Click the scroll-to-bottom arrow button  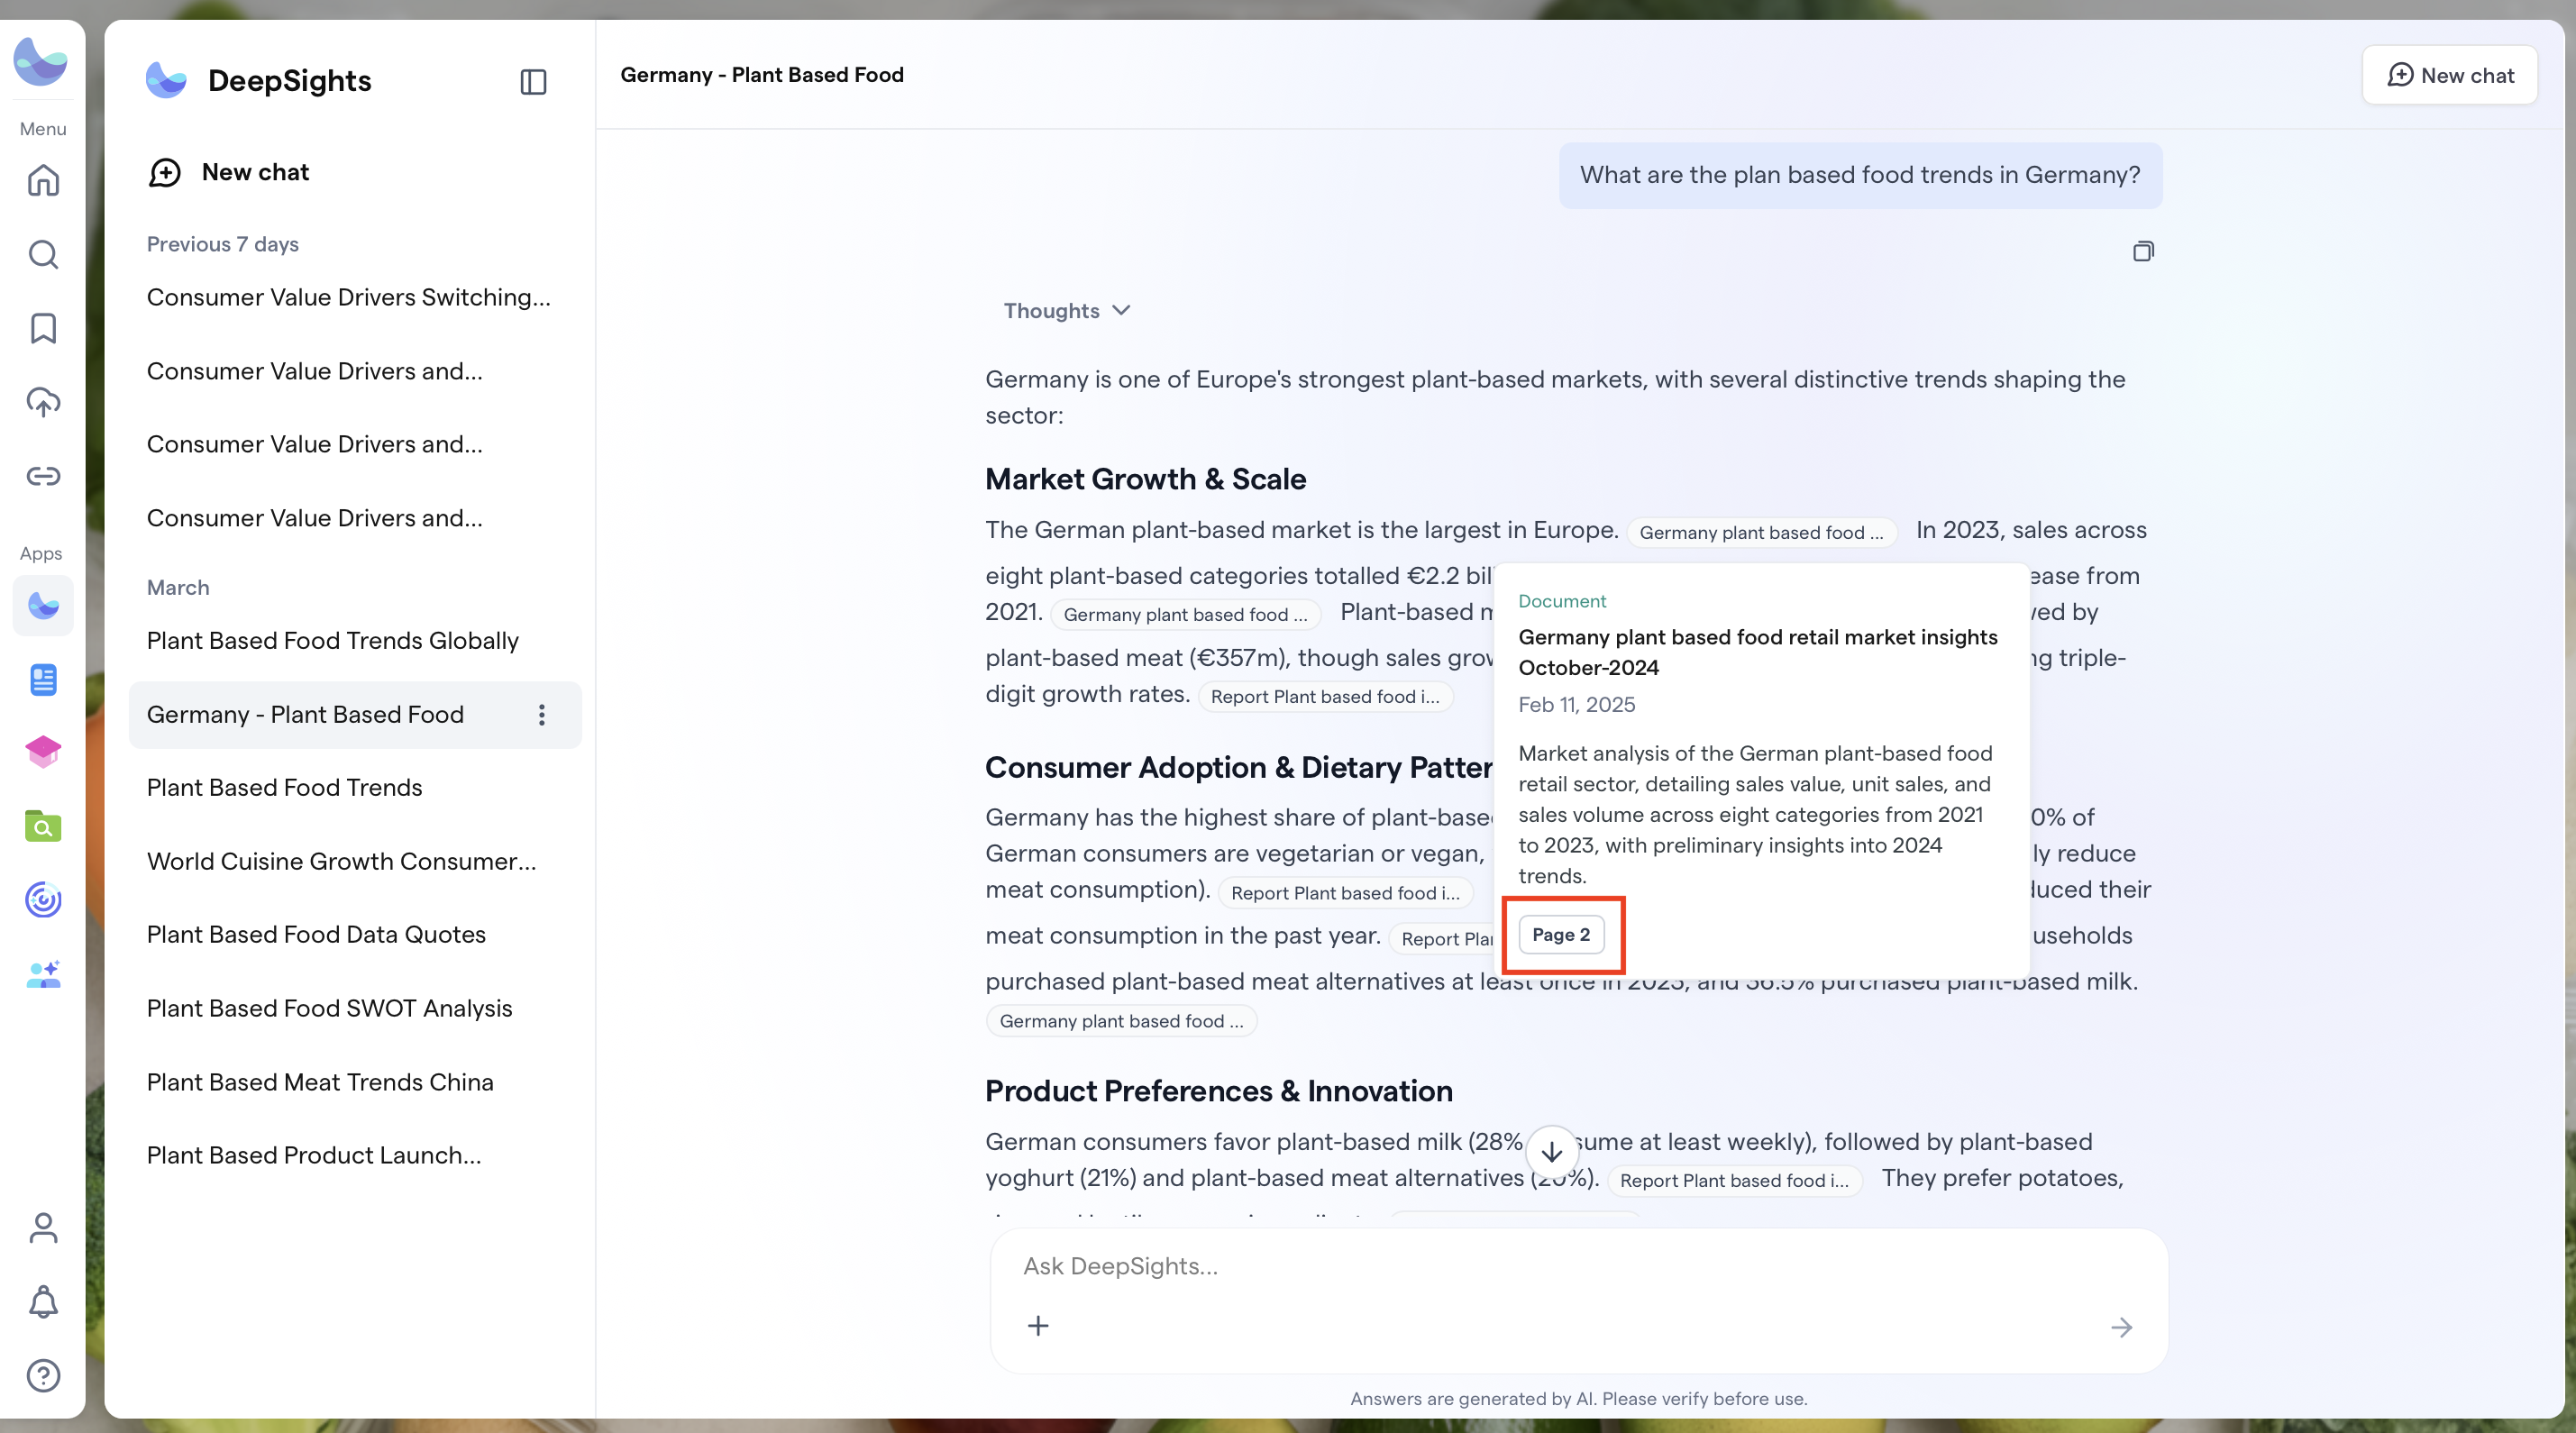(x=1552, y=1152)
